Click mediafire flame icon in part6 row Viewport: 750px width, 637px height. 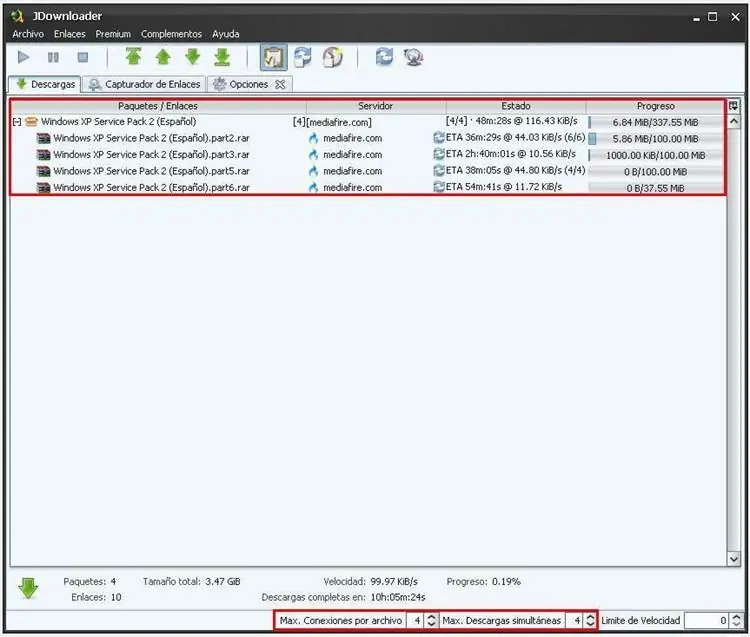point(313,187)
